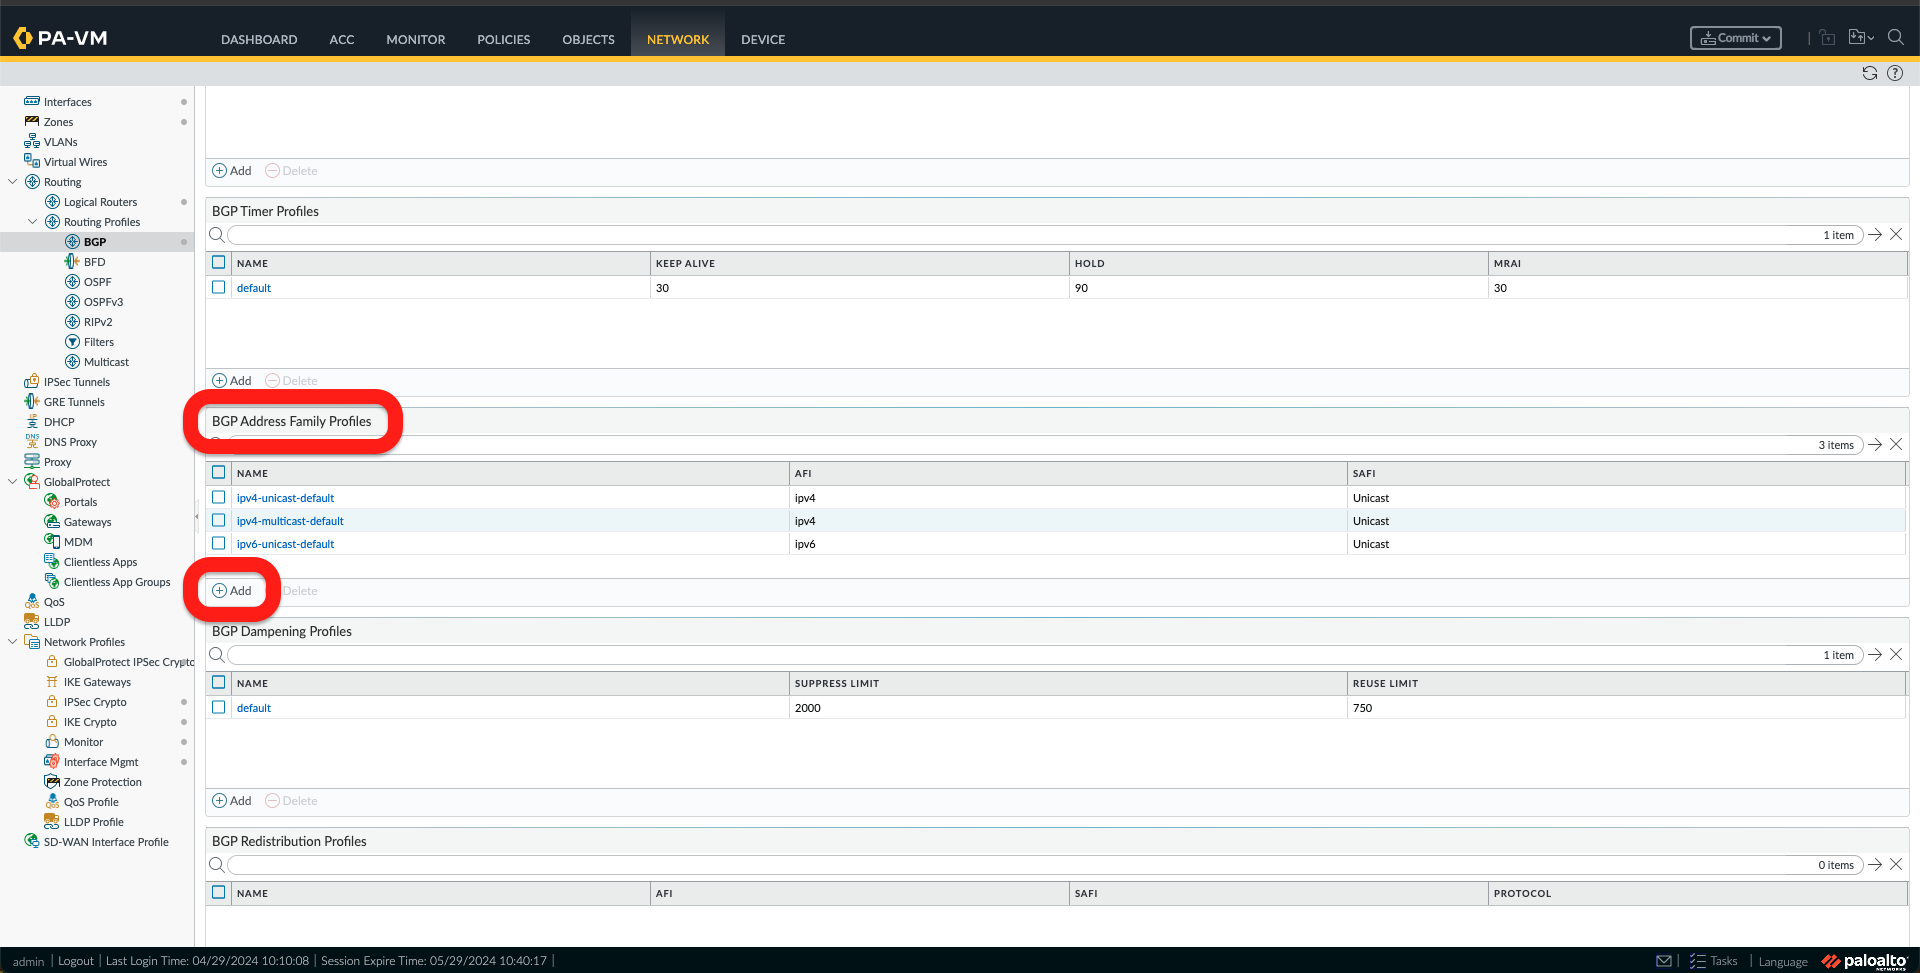Screen dimensions: 1920x973
Task: Open the help icon near top right
Action: (1895, 73)
